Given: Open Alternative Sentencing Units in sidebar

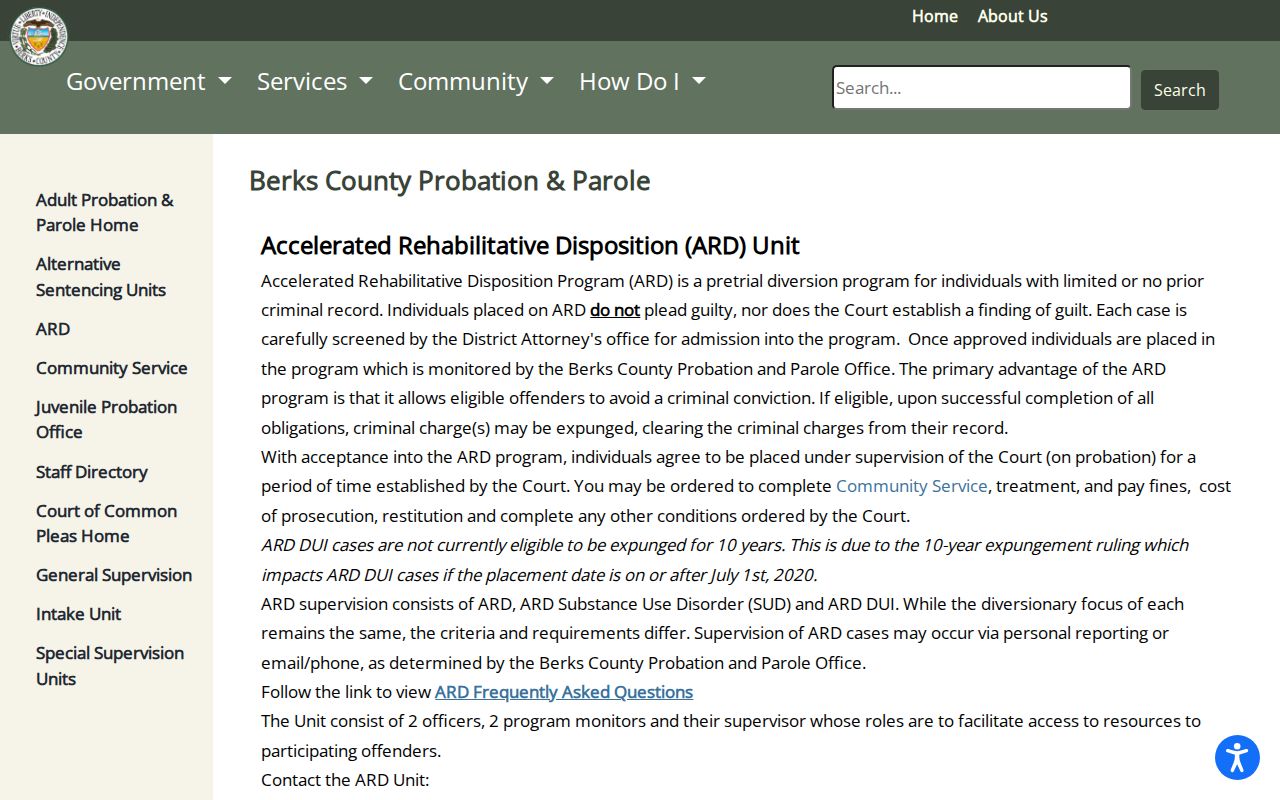Looking at the screenshot, I should tap(101, 277).
